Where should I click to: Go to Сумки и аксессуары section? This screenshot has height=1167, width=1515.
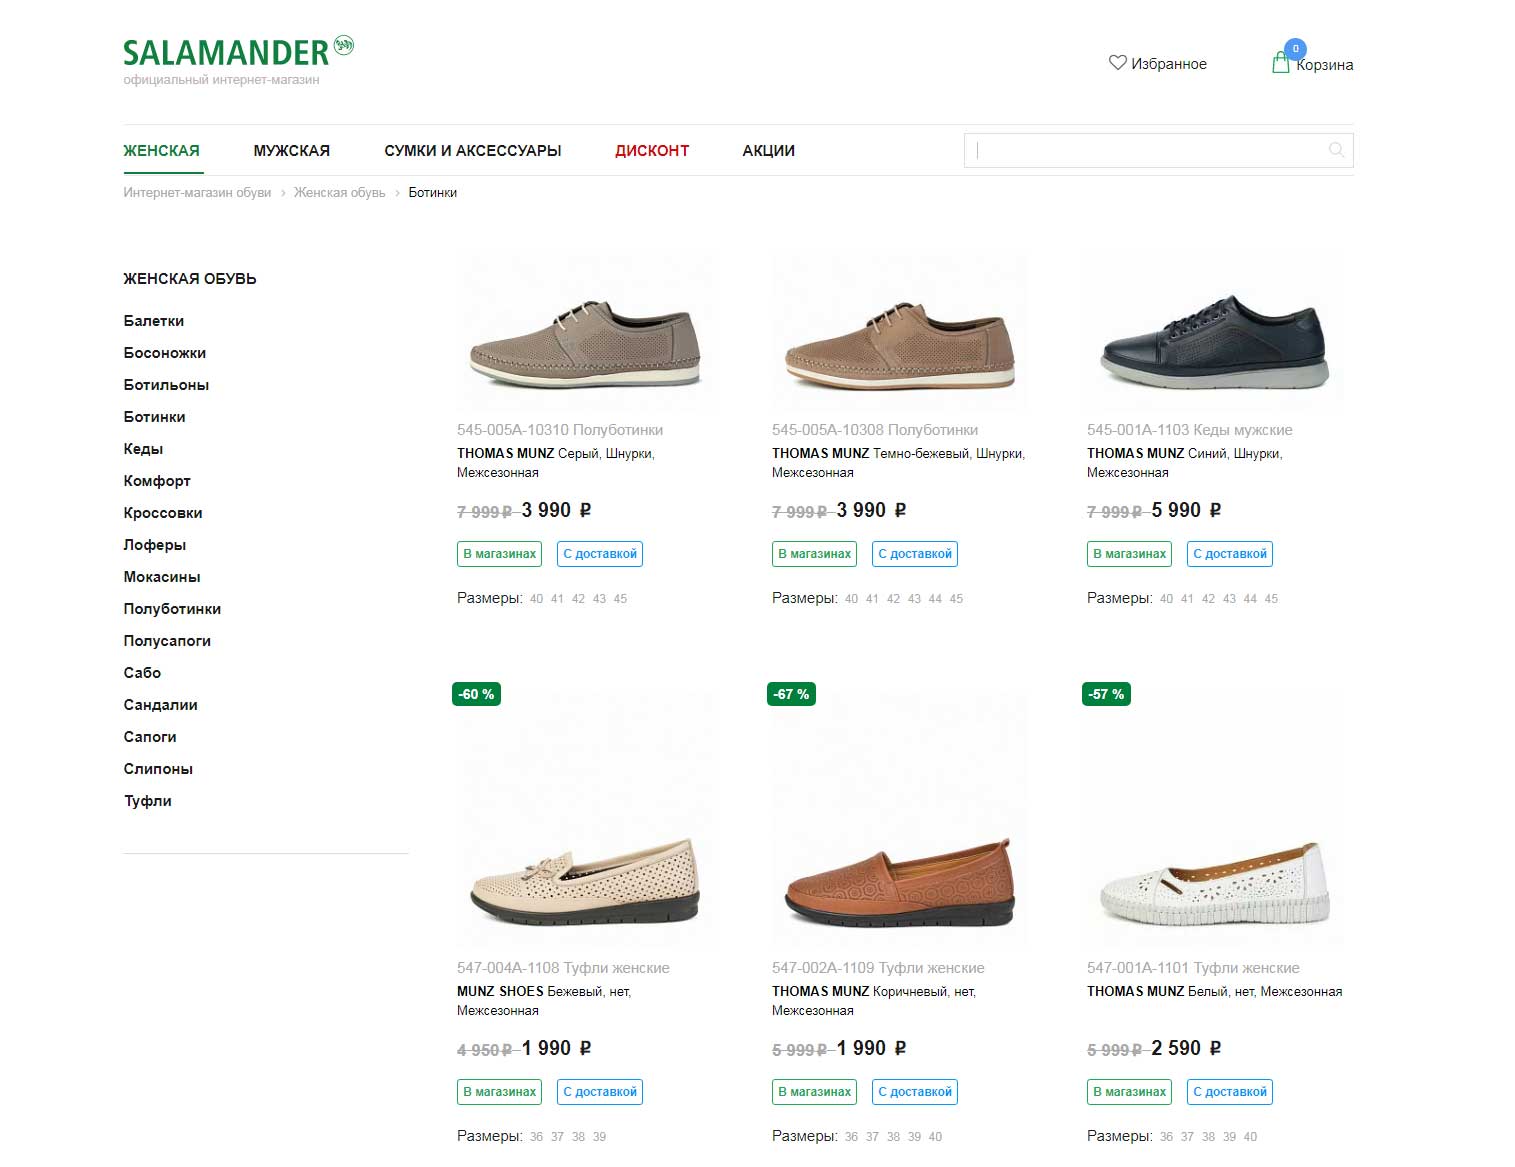472,151
